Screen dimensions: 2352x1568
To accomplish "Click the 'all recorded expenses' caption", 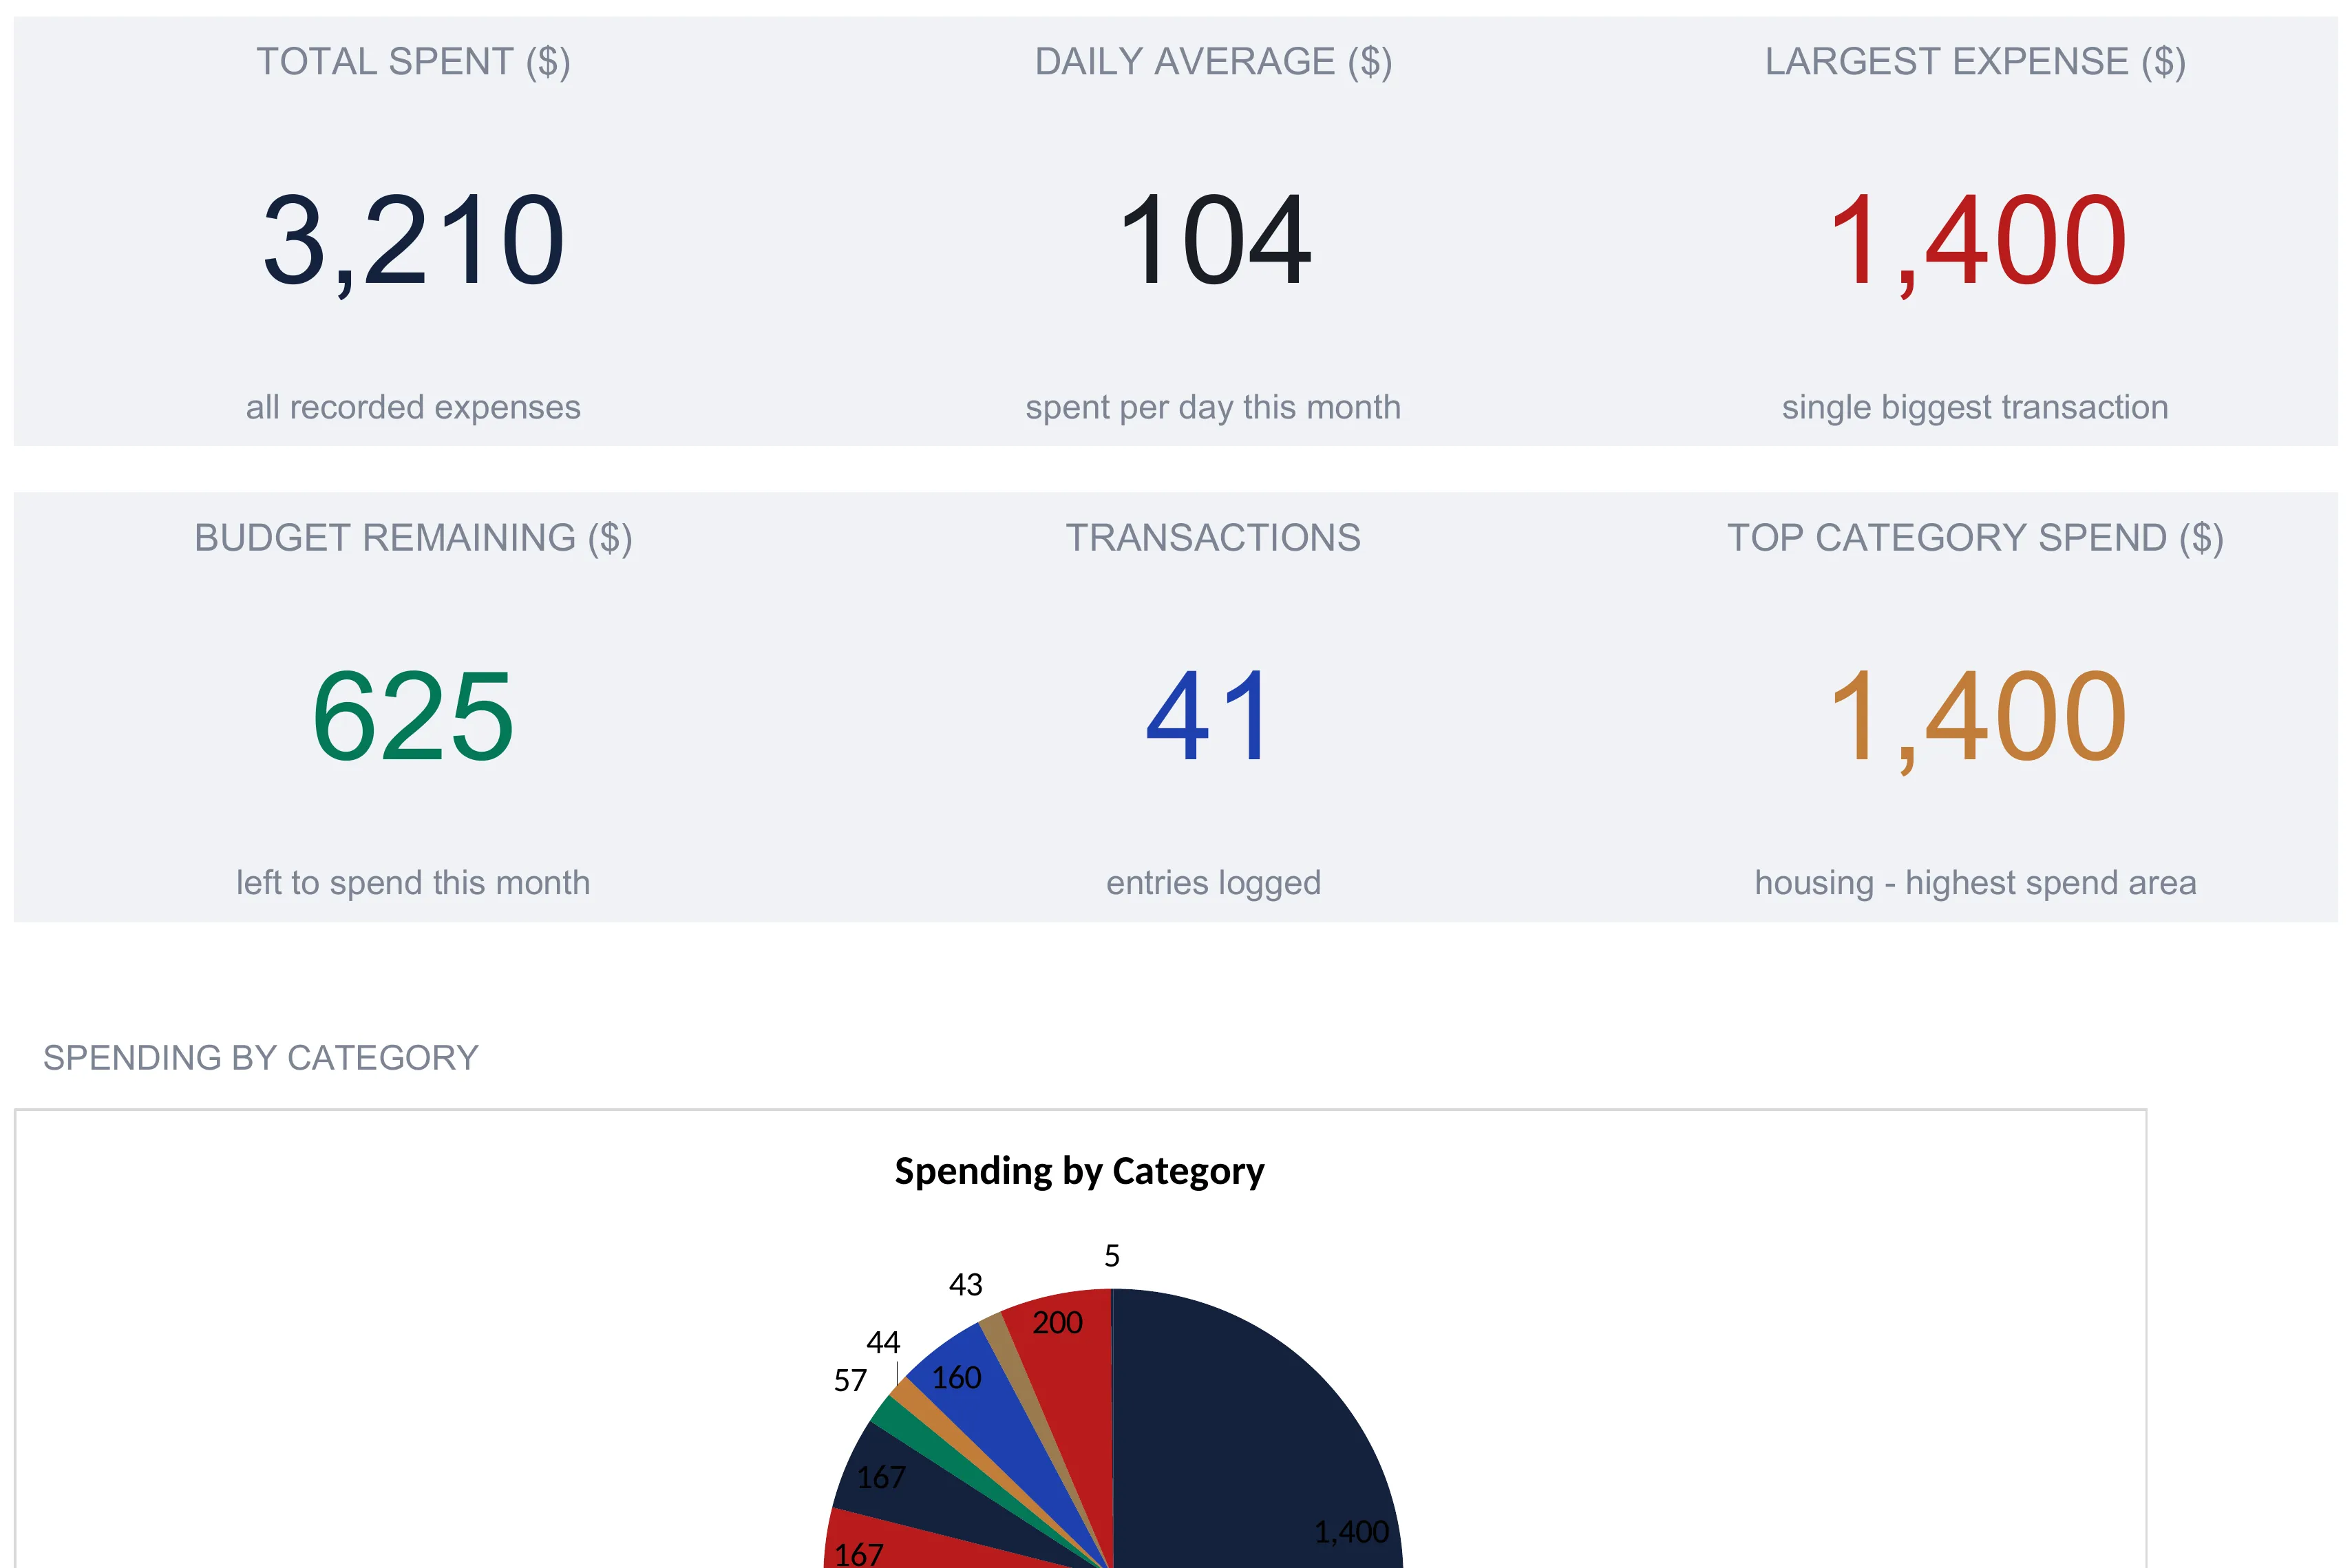I will pyautogui.click(x=413, y=407).
